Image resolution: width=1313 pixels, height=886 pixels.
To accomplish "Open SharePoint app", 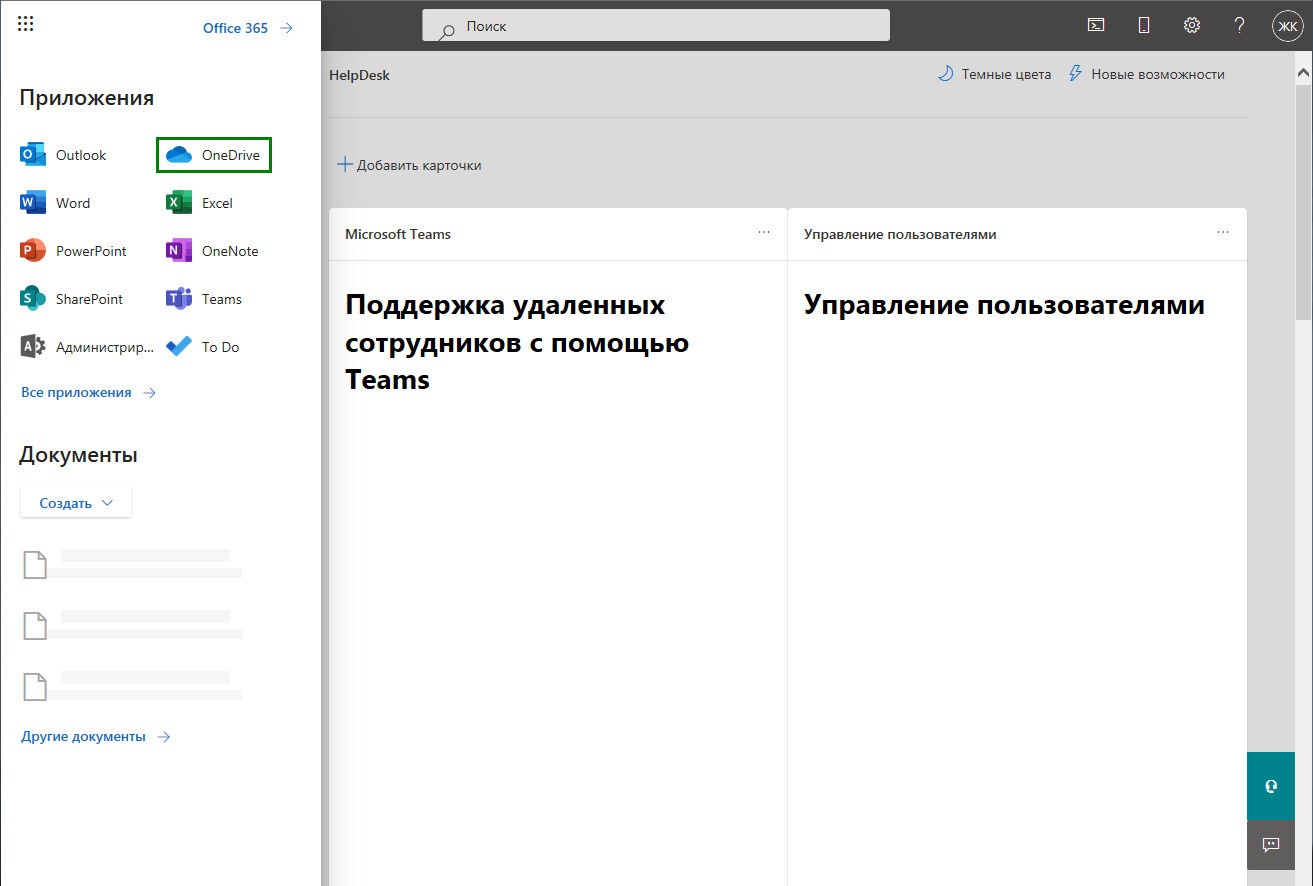I will coord(72,299).
